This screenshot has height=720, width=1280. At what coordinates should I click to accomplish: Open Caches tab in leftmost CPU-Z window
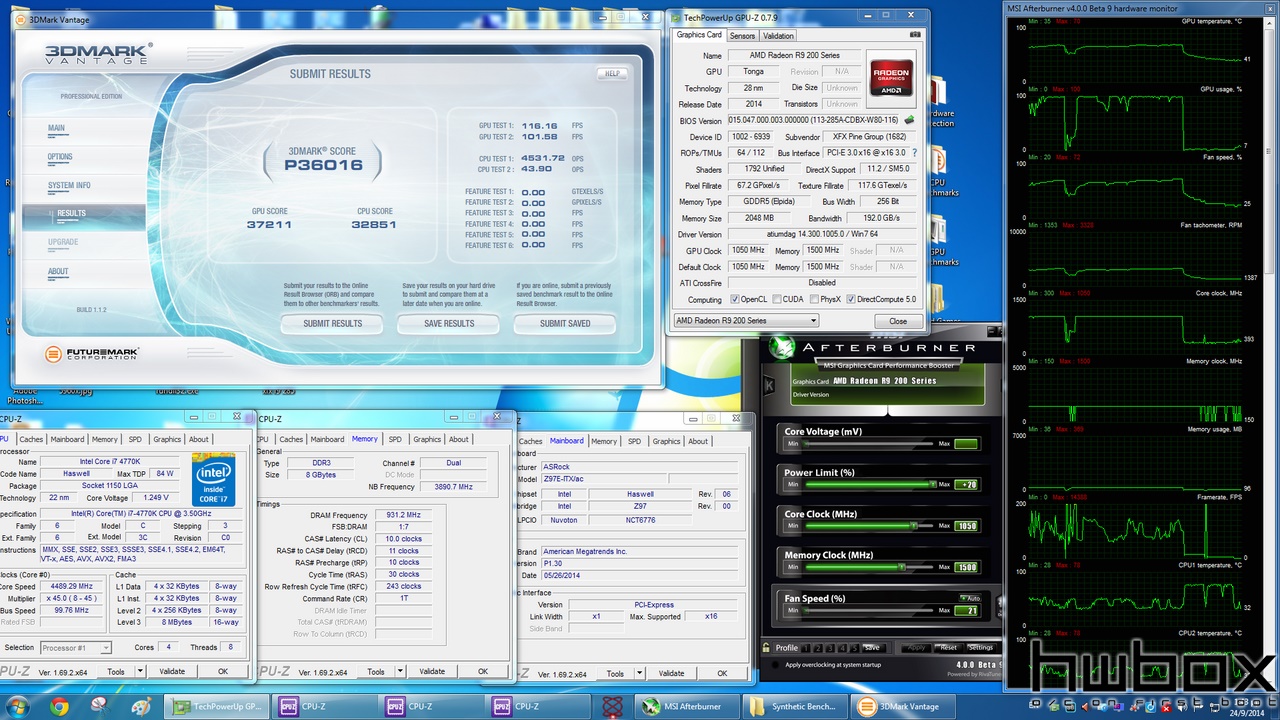pos(31,439)
